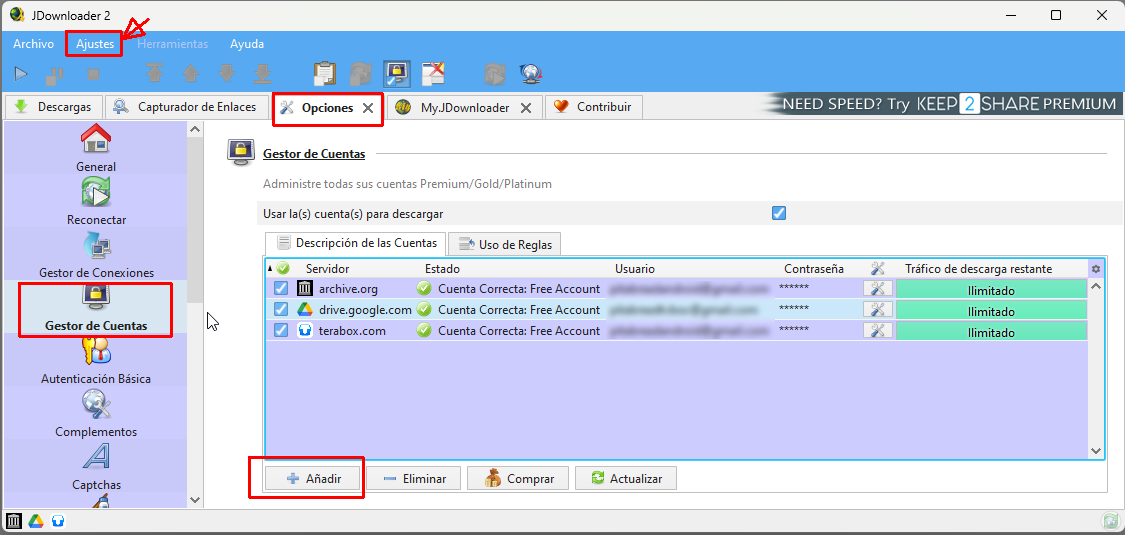
Task: Select Reconectar in settings sidebar
Action: [x=96, y=201]
